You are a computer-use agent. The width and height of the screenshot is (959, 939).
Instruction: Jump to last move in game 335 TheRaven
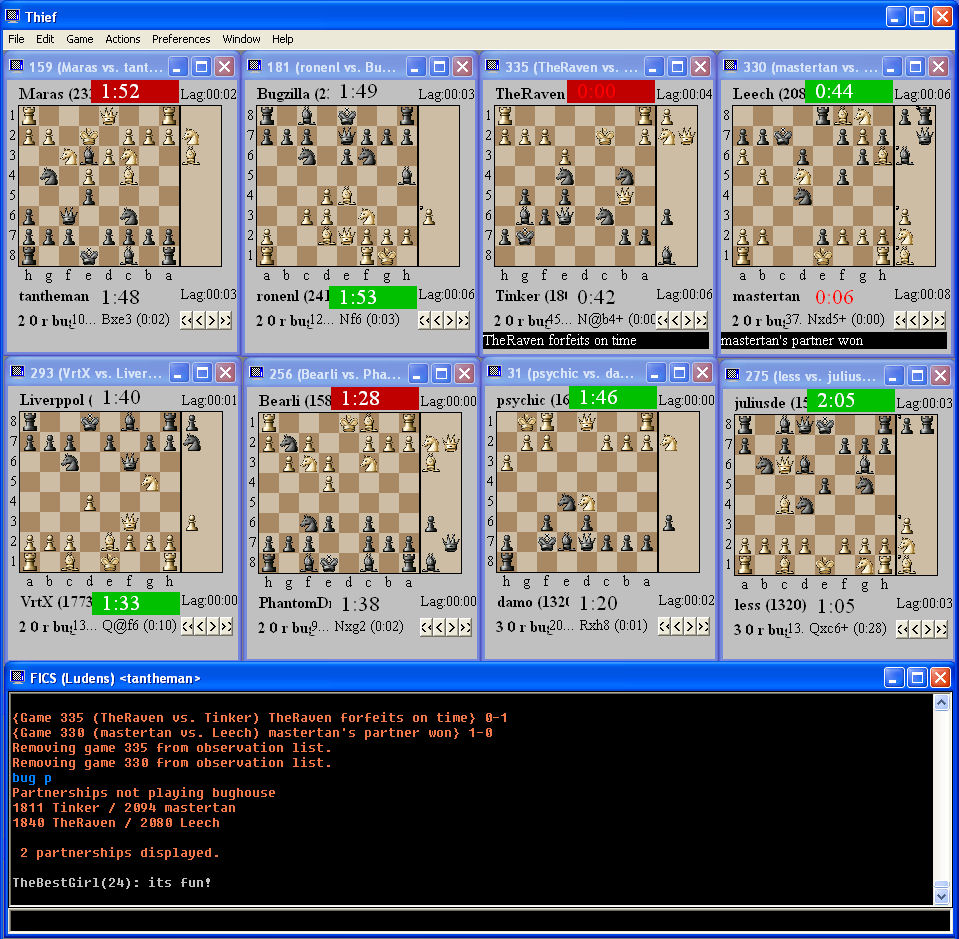(701, 320)
